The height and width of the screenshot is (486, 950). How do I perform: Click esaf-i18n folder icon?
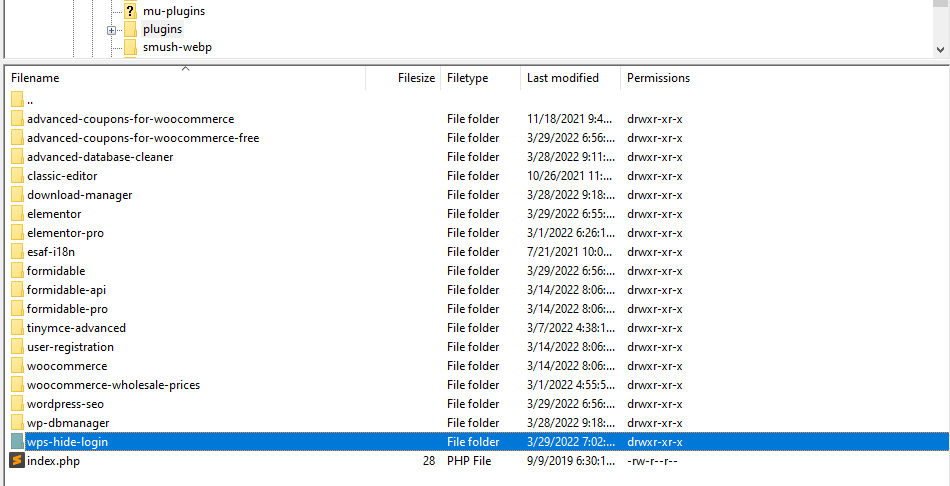click(x=17, y=251)
